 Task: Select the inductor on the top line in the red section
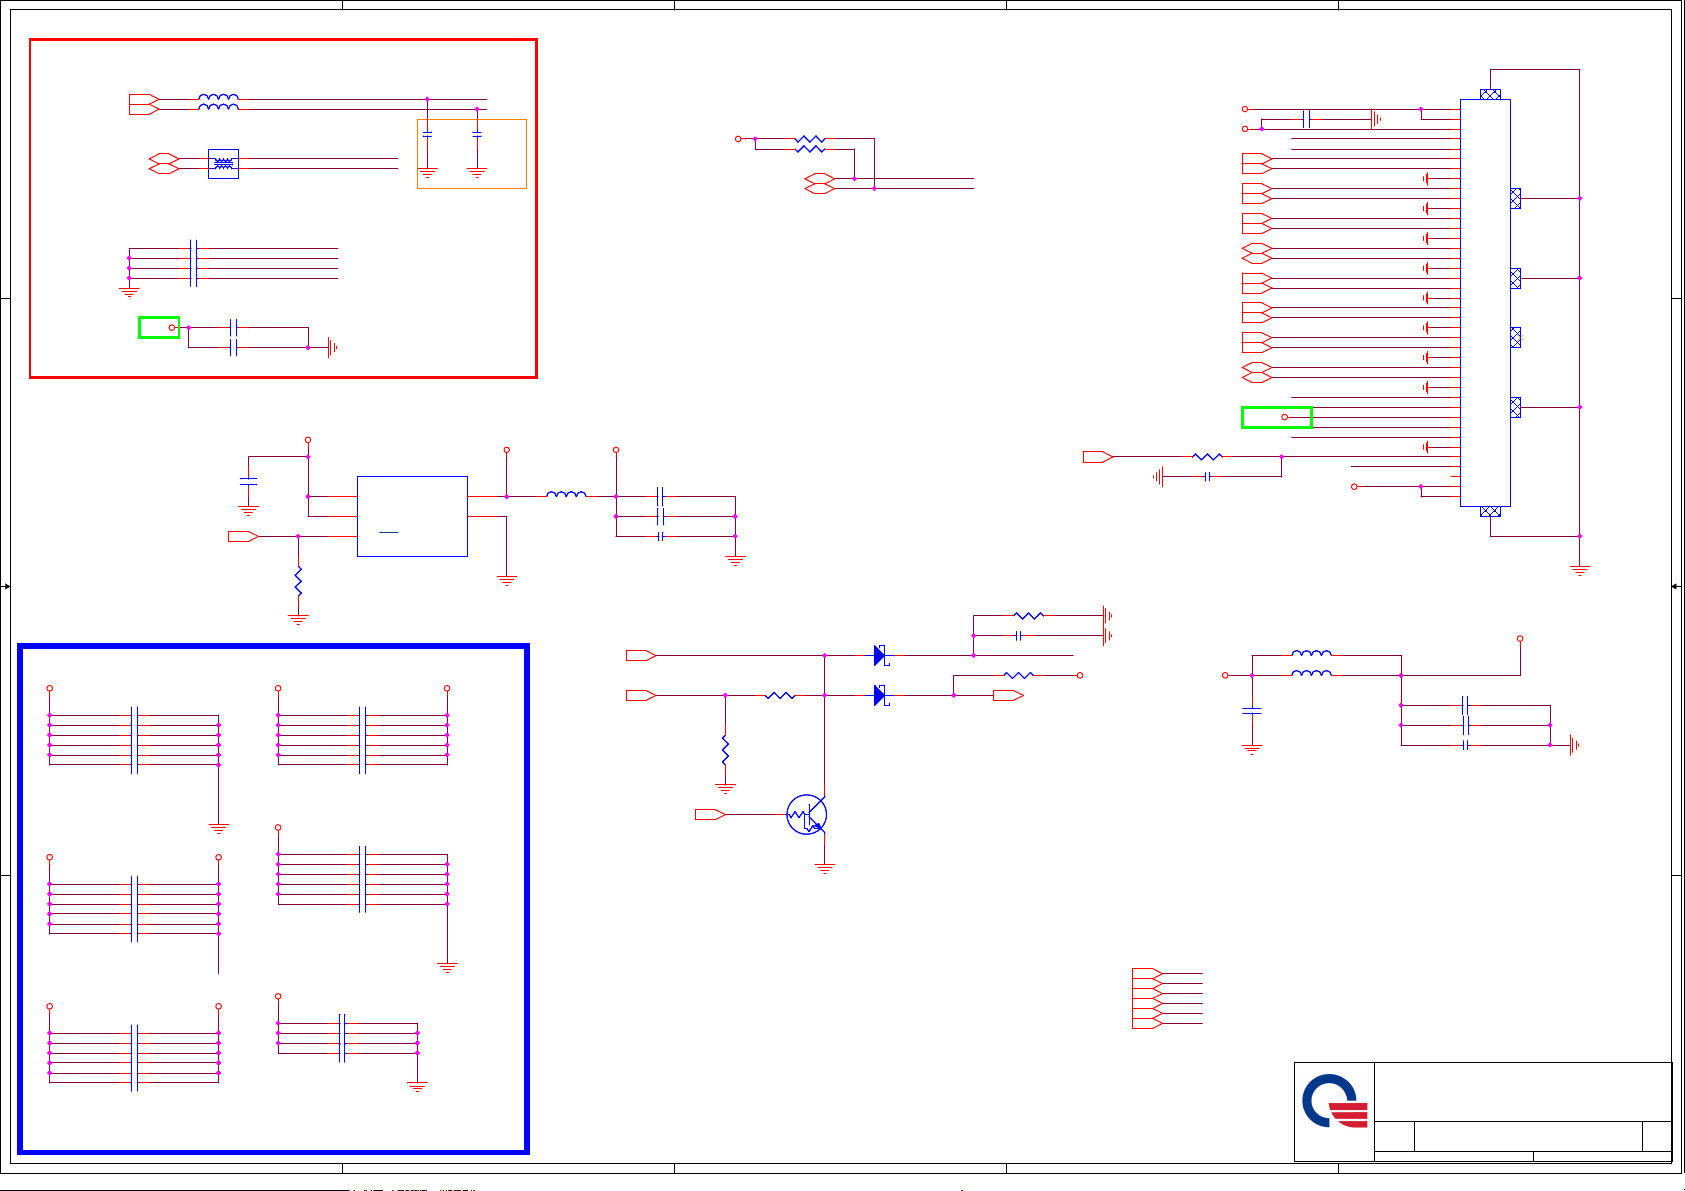coord(218,97)
